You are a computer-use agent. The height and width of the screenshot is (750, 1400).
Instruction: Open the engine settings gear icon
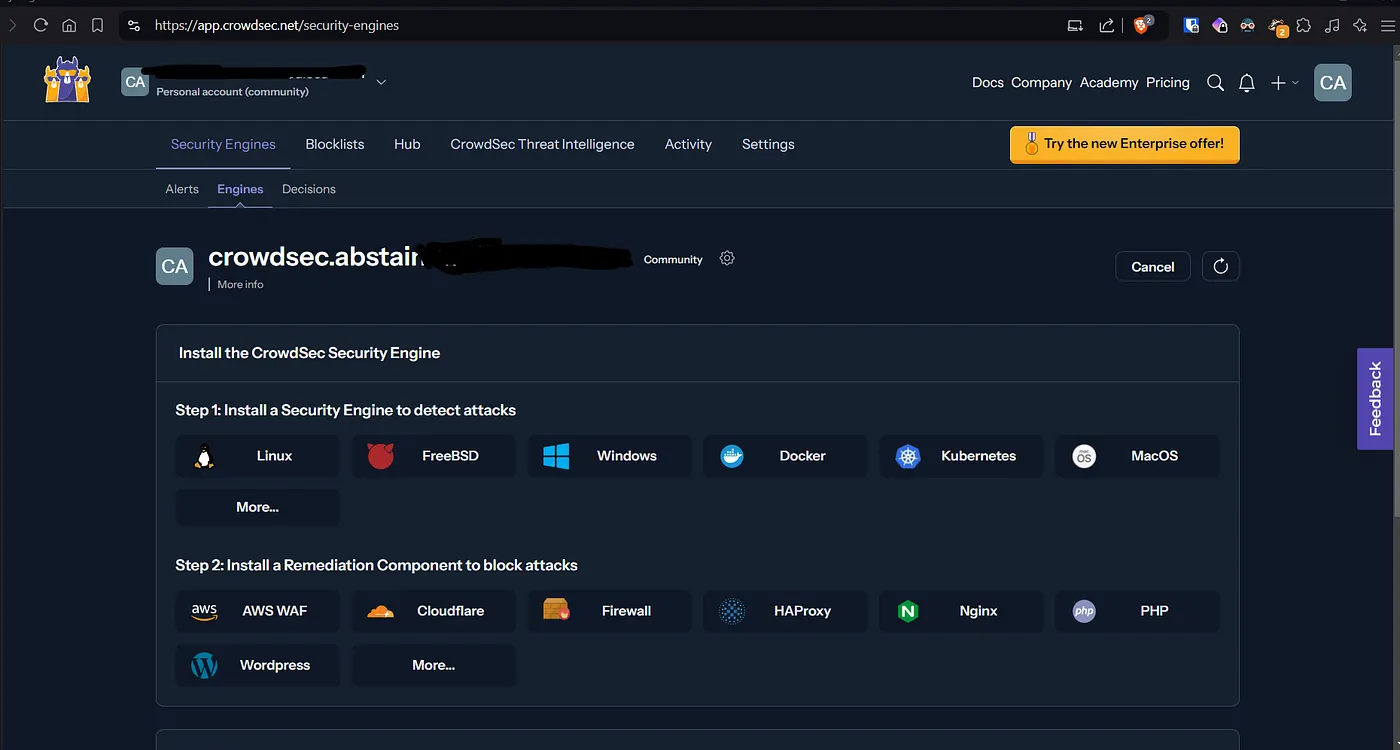coord(727,258)
